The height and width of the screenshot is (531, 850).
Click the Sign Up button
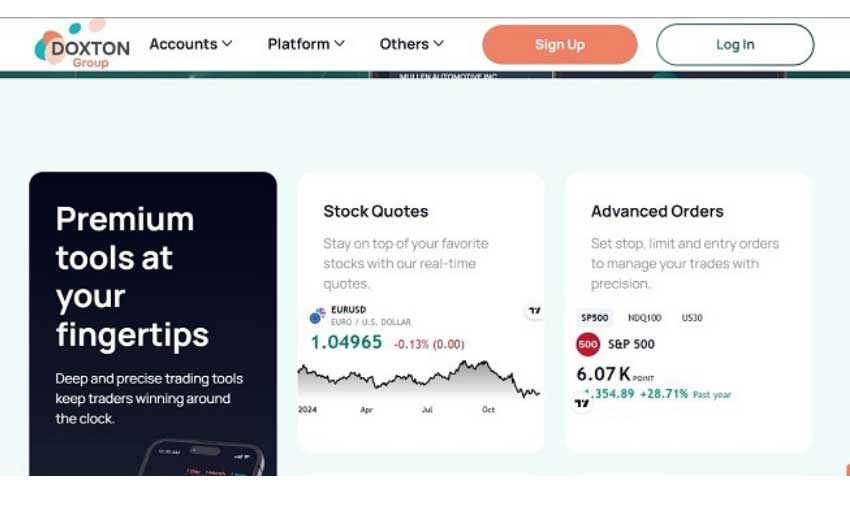[559, 45]
